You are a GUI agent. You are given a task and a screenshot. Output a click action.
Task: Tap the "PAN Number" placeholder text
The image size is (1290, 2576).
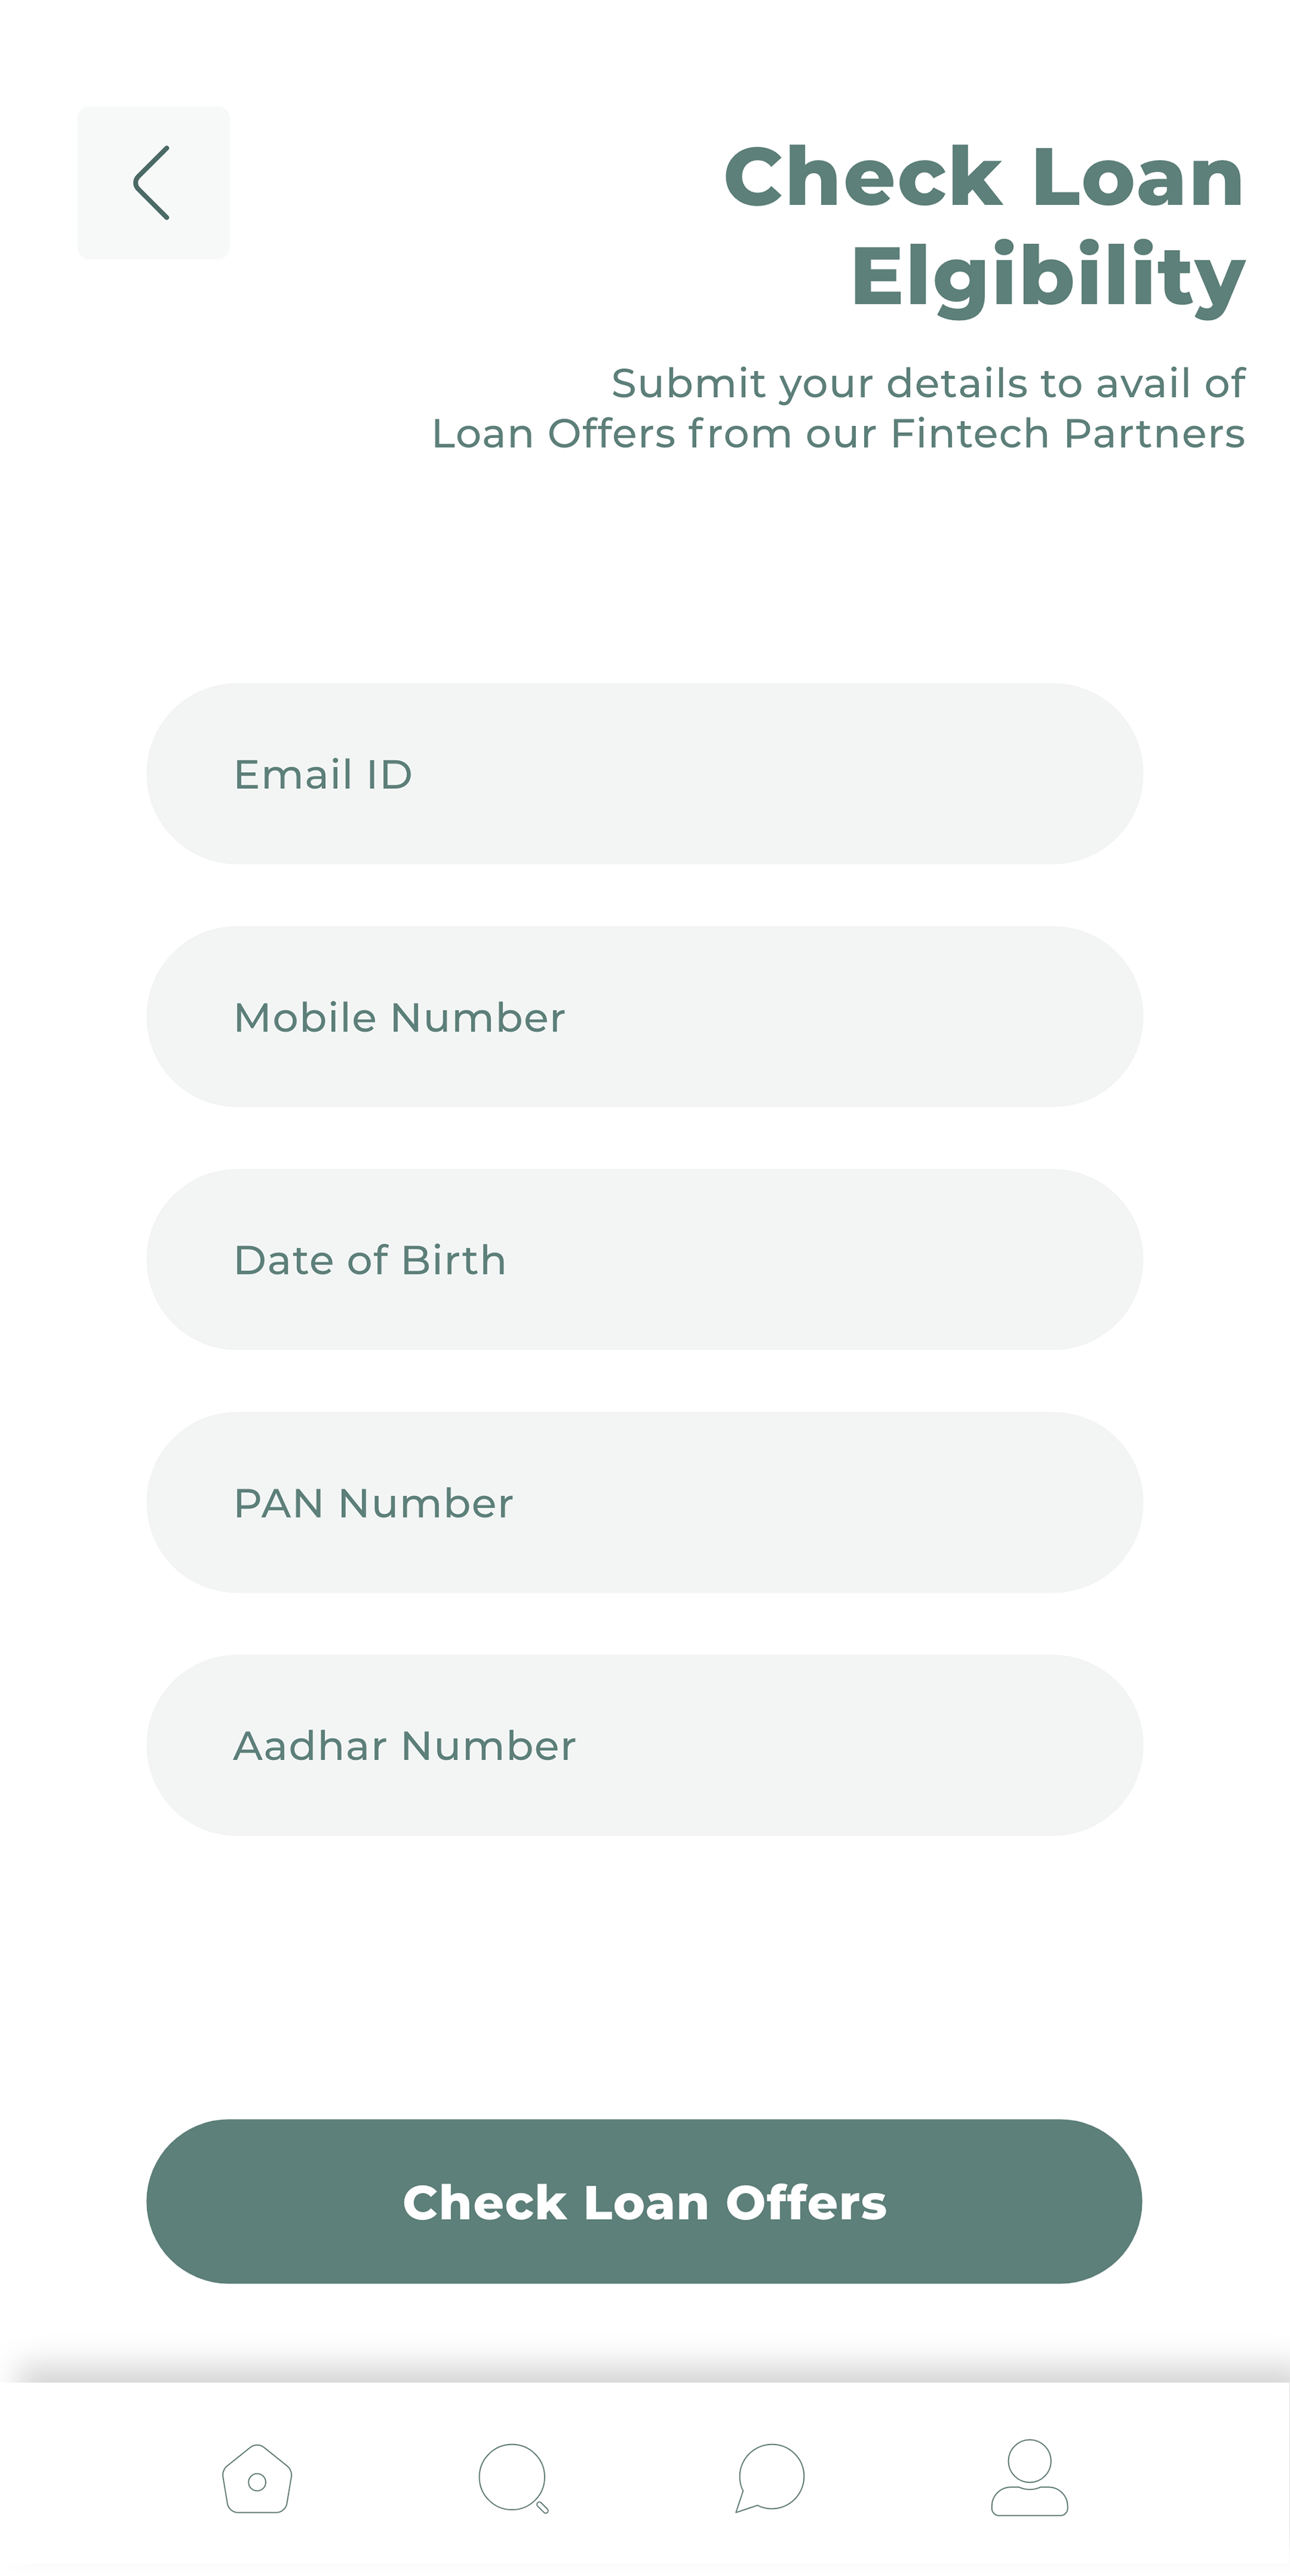[x=373, y=1503]
